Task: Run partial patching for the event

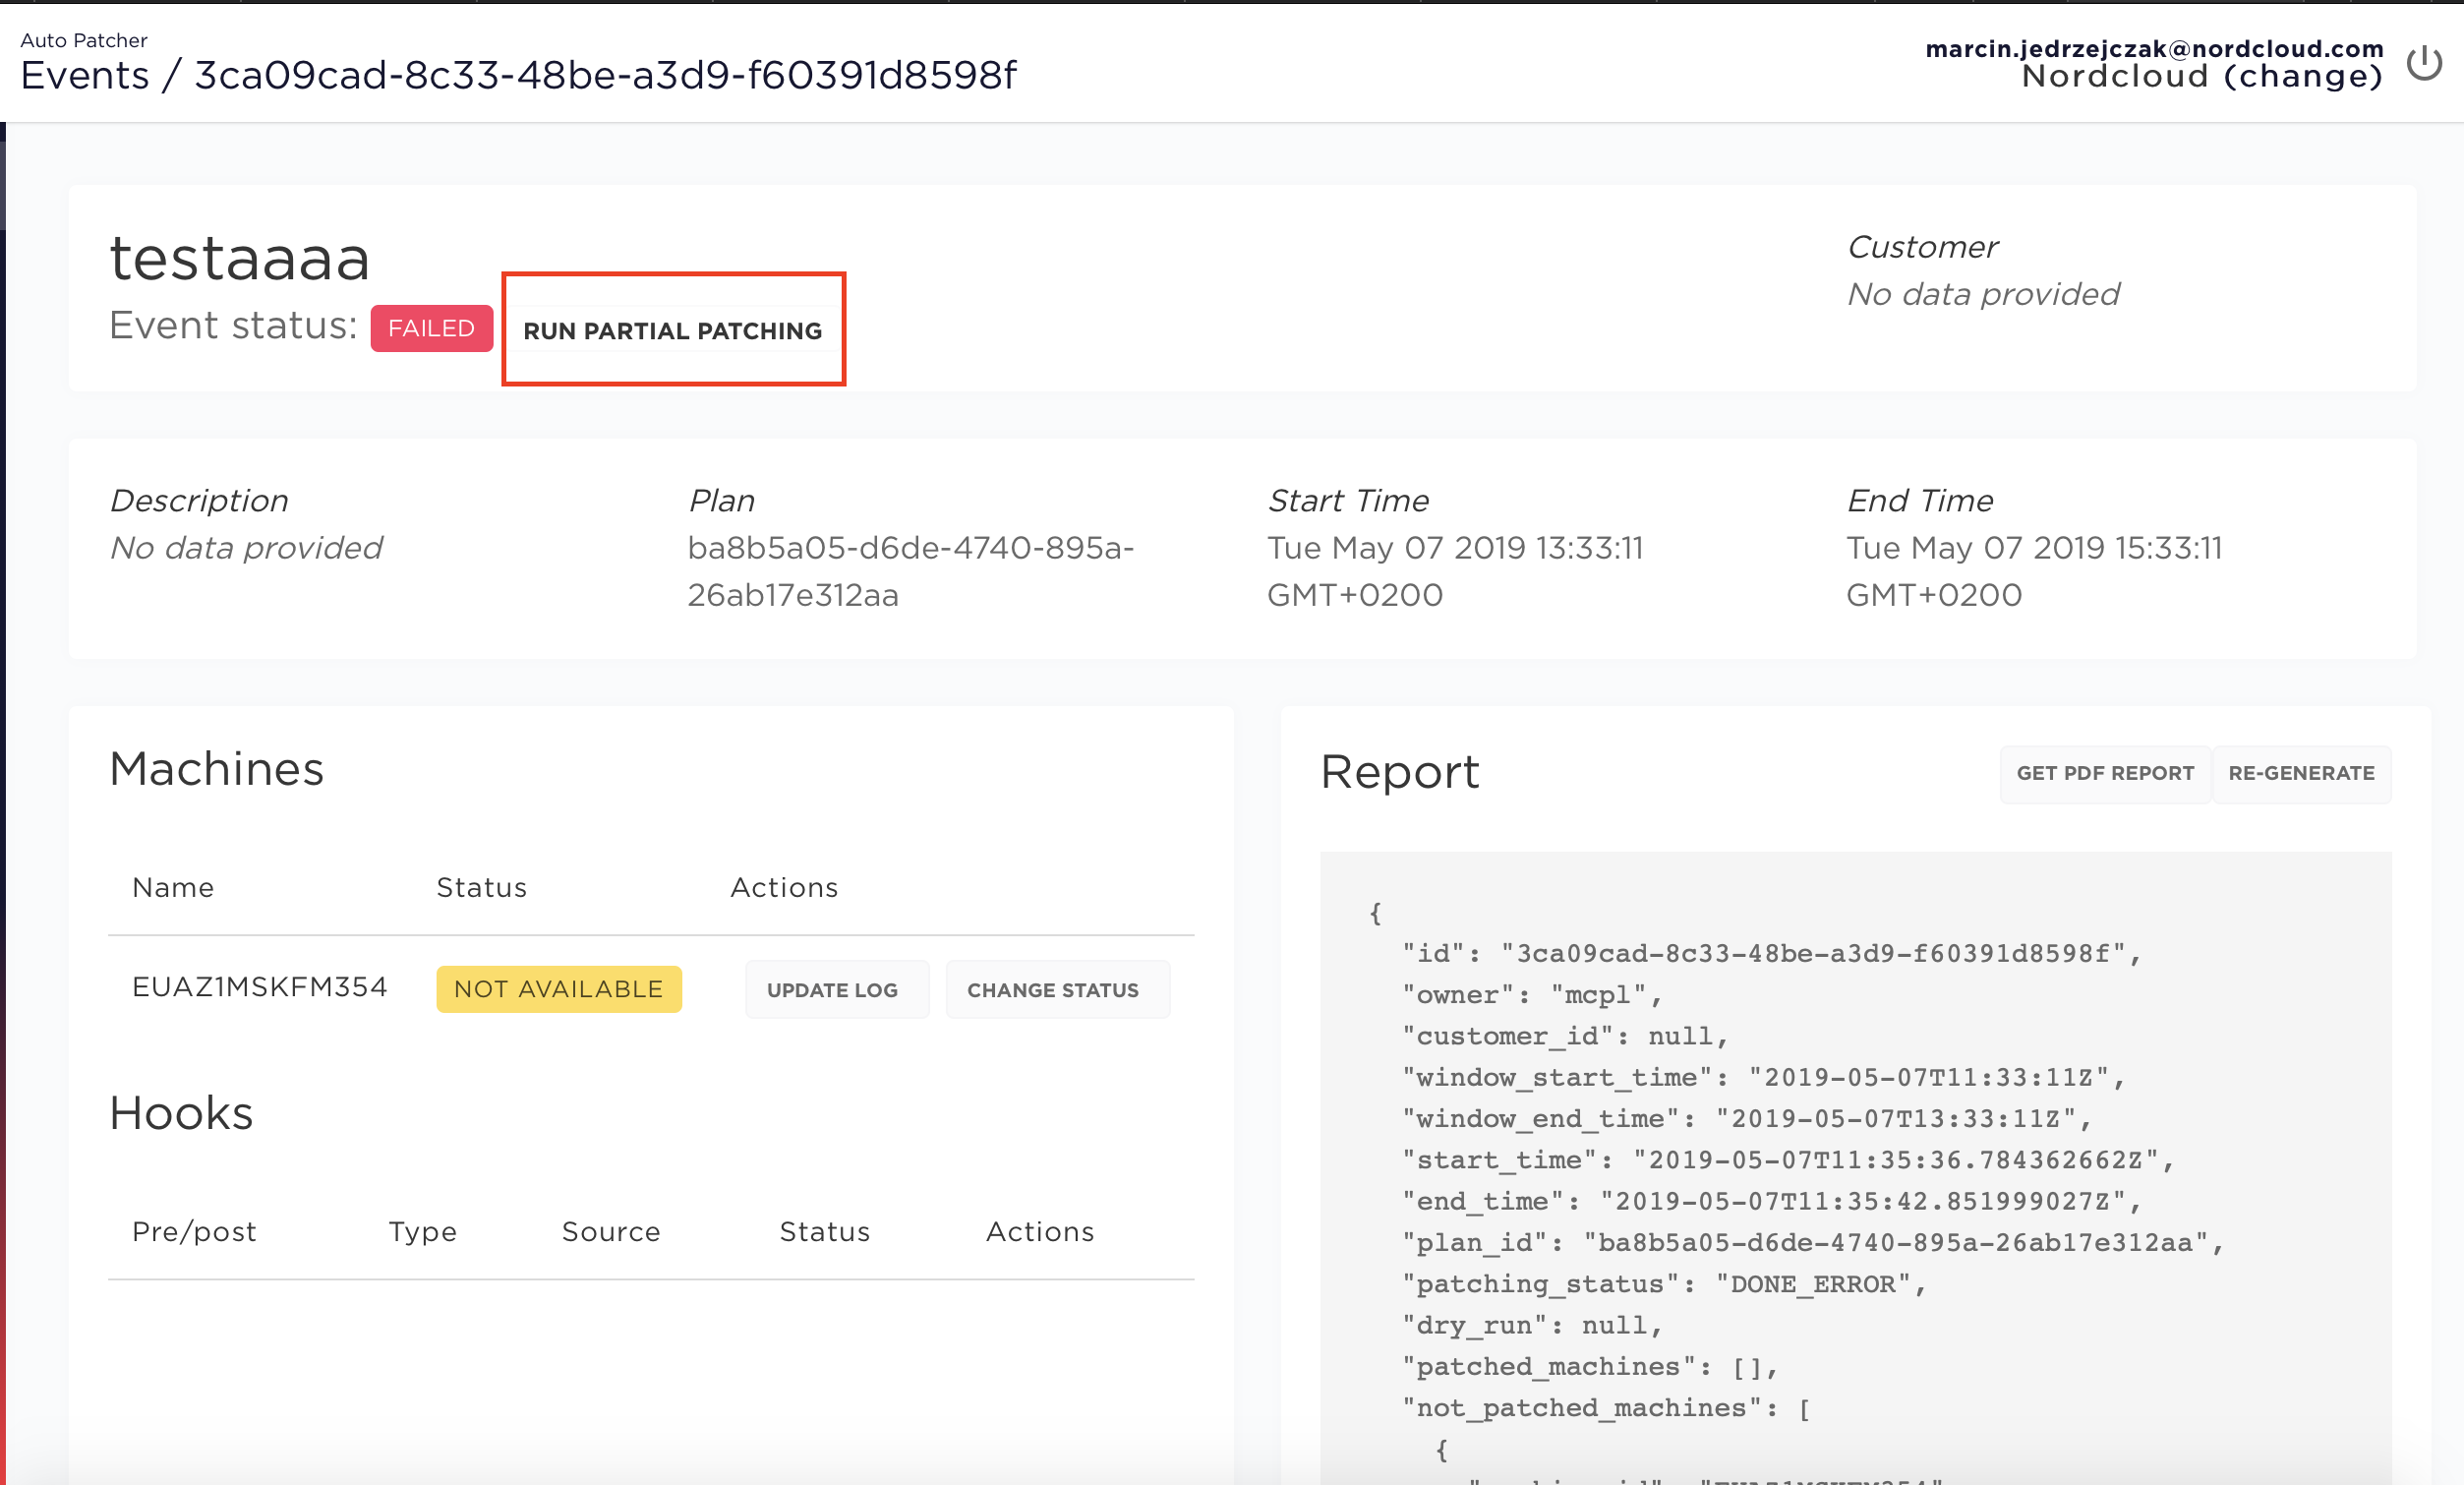Action: point(672,330)
